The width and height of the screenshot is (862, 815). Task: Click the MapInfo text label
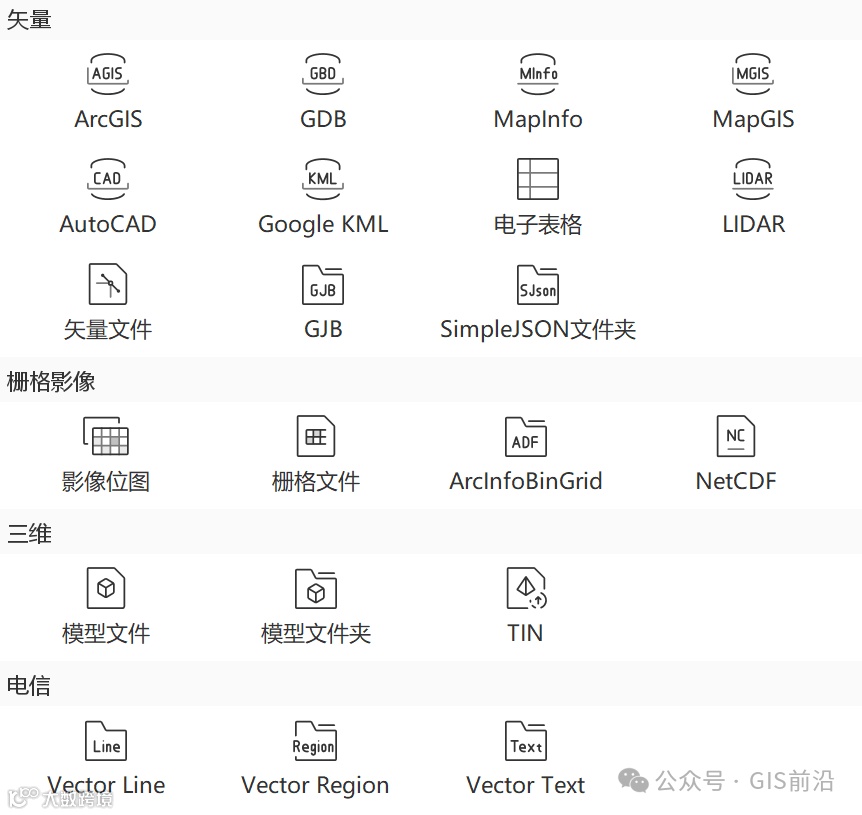click(x=538, y=119)
